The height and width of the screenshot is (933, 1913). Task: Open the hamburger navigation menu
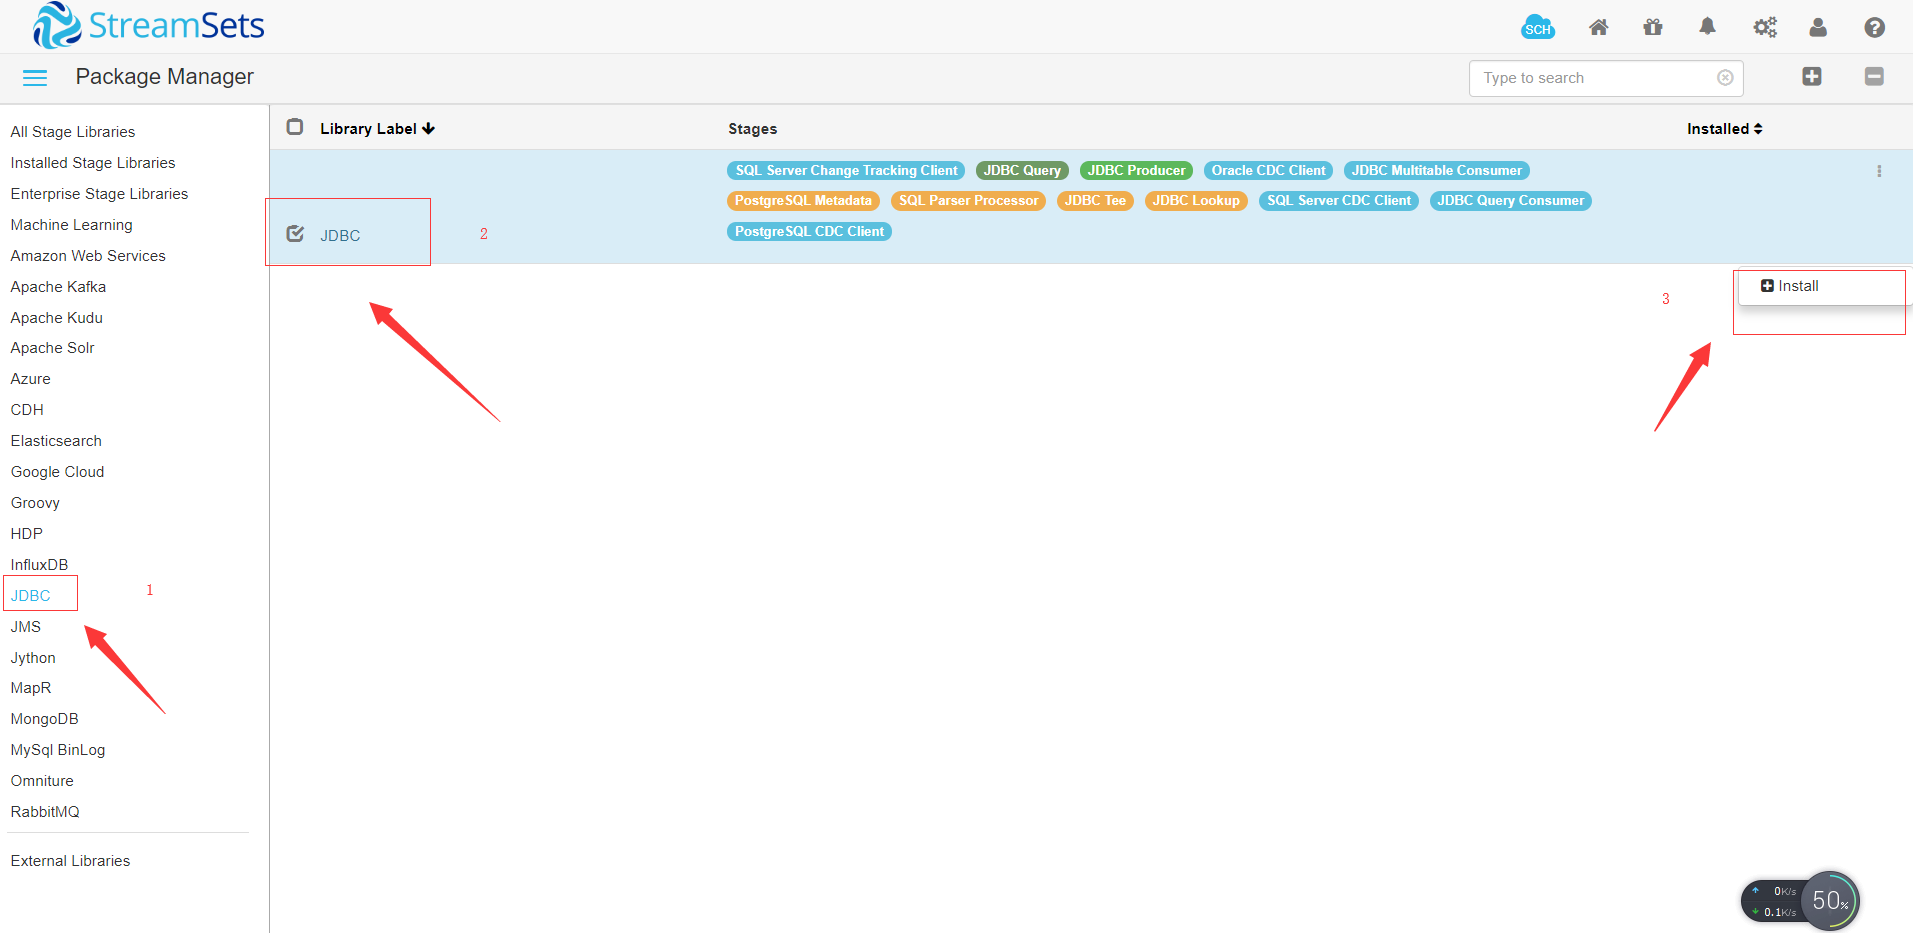coord(34,76)
